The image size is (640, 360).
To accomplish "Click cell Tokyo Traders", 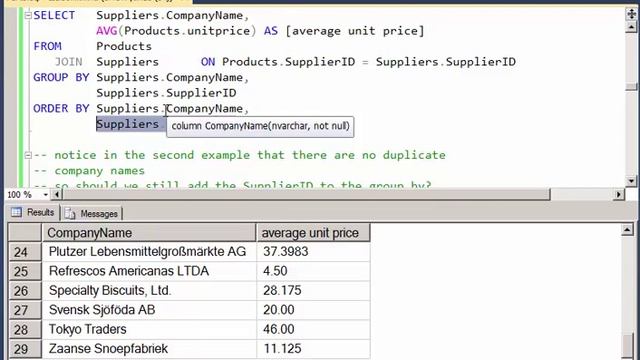I will coord(149,329).
